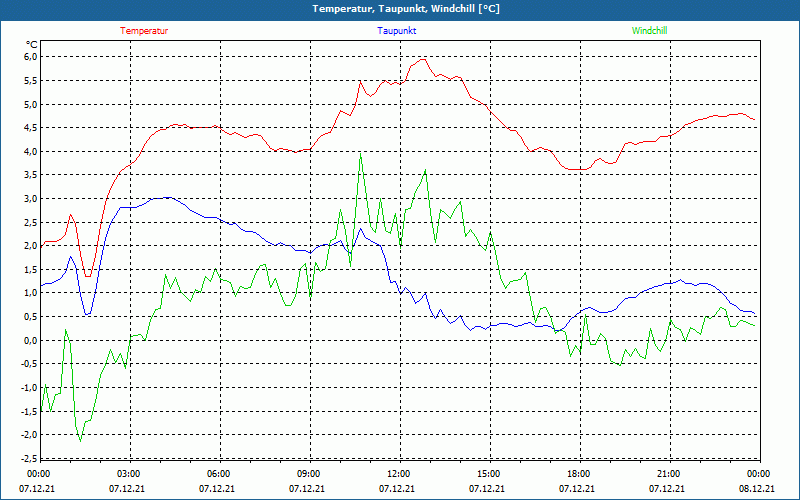Click the 6,0 y-axis value
800x500 pixels.
31,57
